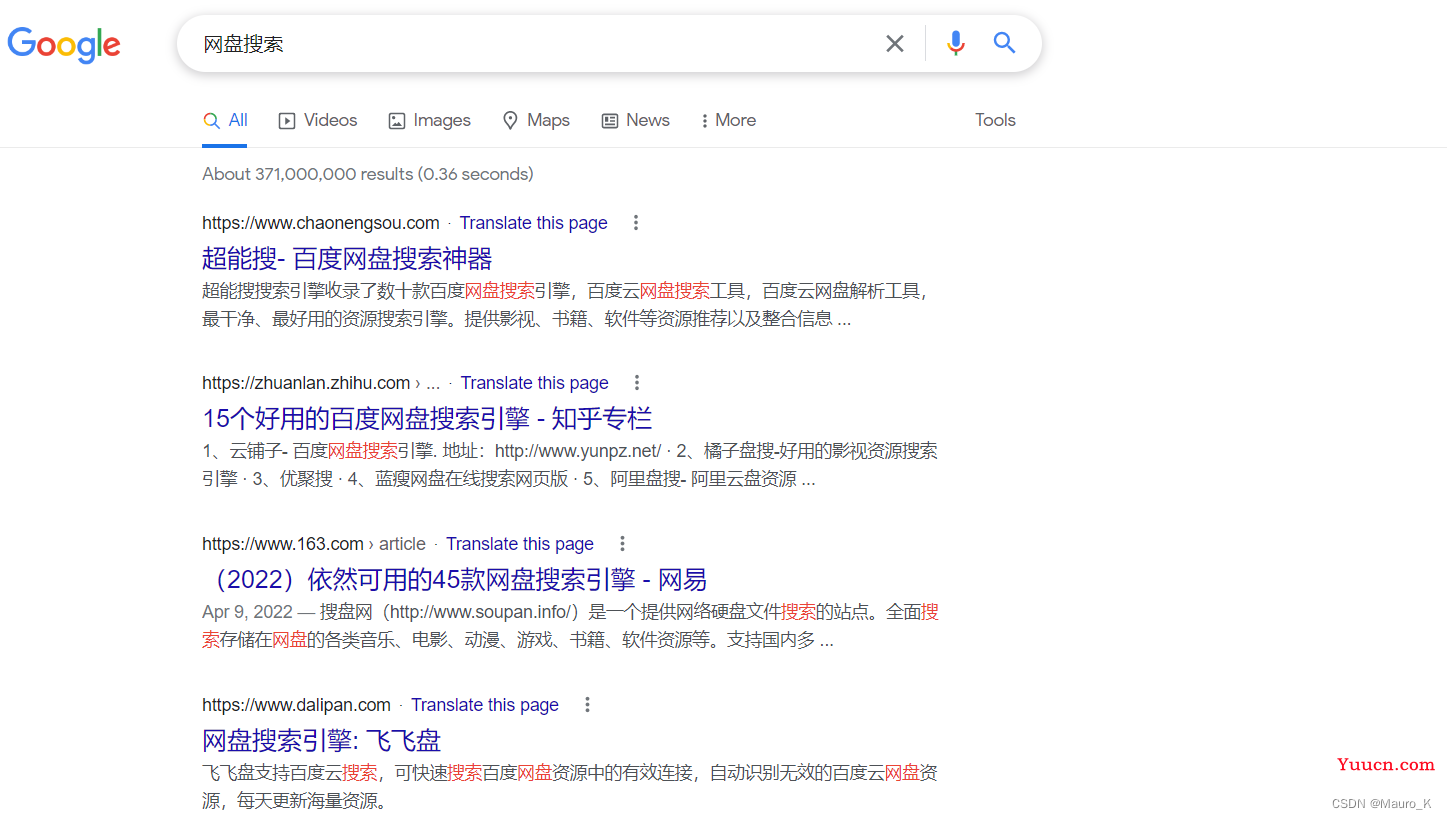Screen dimensions: 1447x819
Task: Click the About 371,000,000 results text
Action: tap(368, 174)
